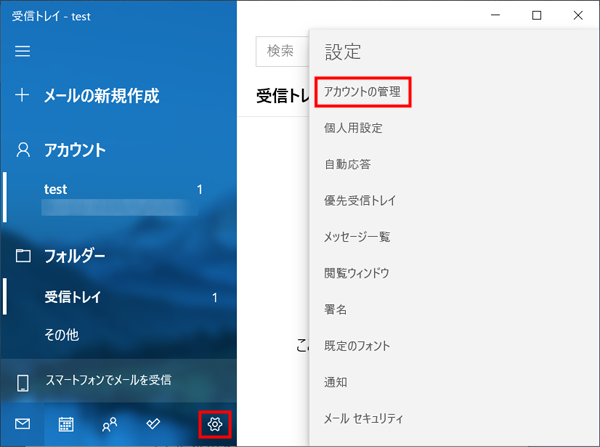Open the Calendar app icon
The width and height of the screenshot is (600, 447).
66,424
